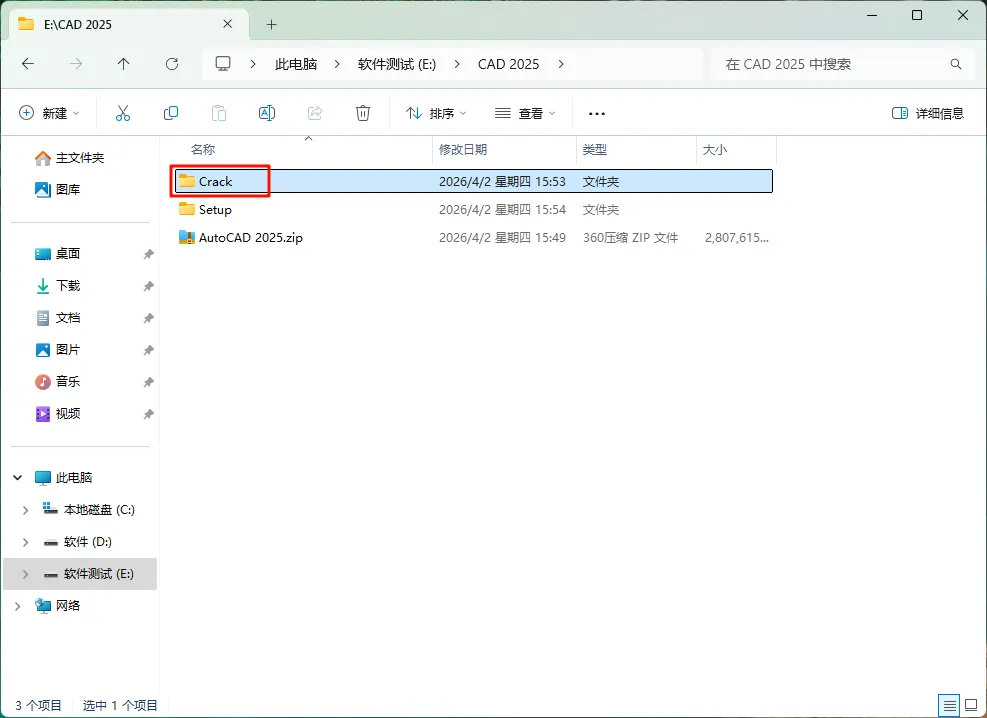Expand chevron after CAD 2025 breadcrumb
The height and width of the screenshot is (718, 987).
(561, 64)
